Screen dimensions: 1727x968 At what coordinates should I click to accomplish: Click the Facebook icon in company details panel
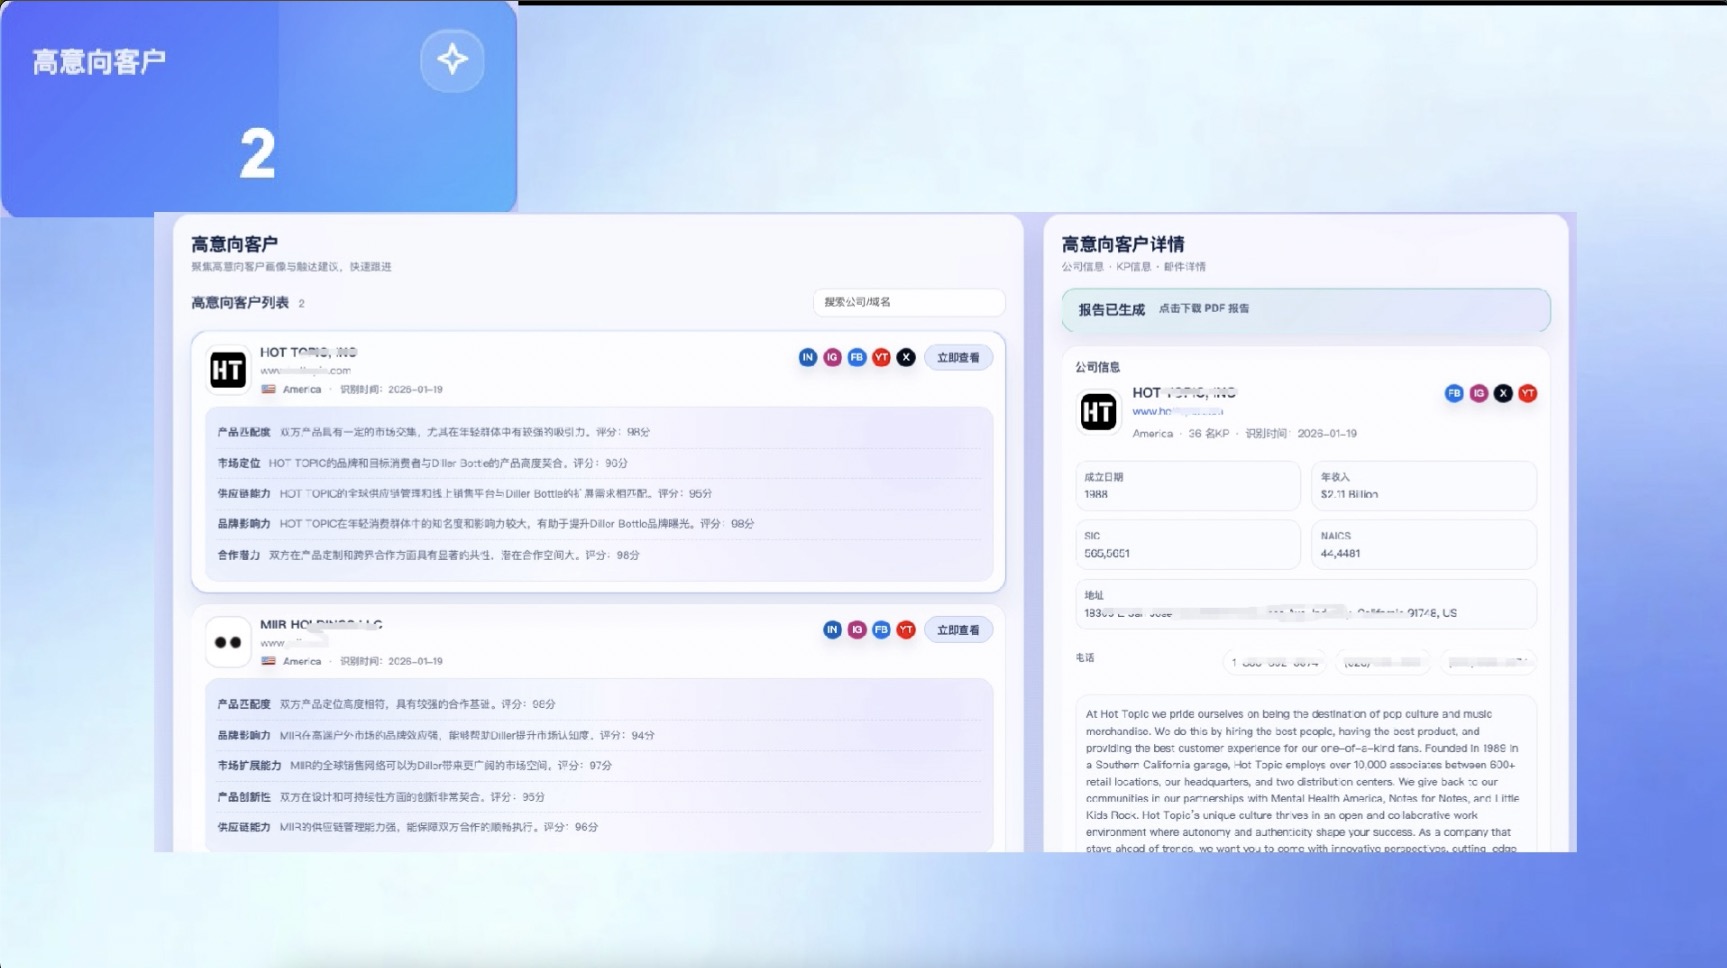pyautogui.click(x=1454, y=394)
